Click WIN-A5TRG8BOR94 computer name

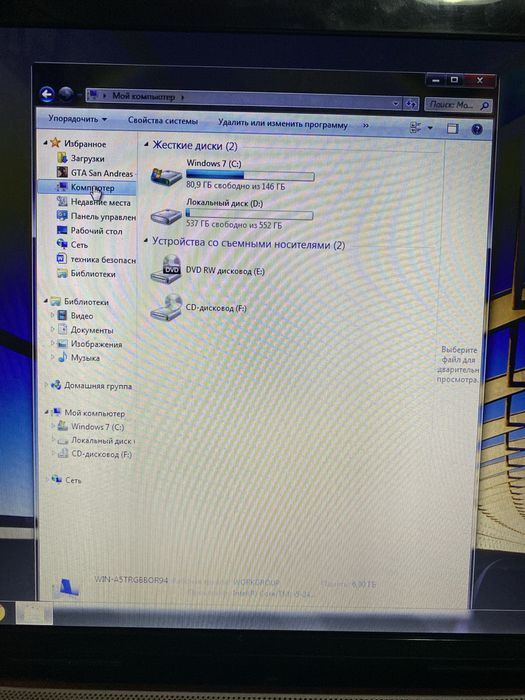[x=131, y=580]
